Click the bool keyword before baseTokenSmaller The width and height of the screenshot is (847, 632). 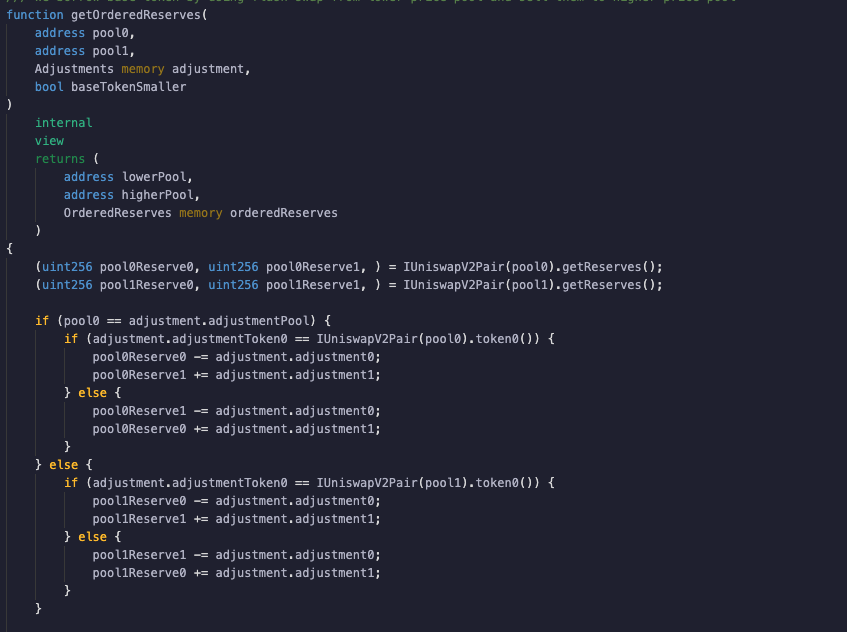click(x=48, y=86)
